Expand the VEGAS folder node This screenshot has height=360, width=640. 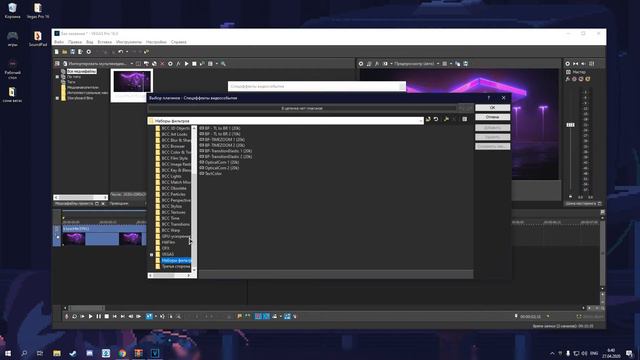point(151,254)
